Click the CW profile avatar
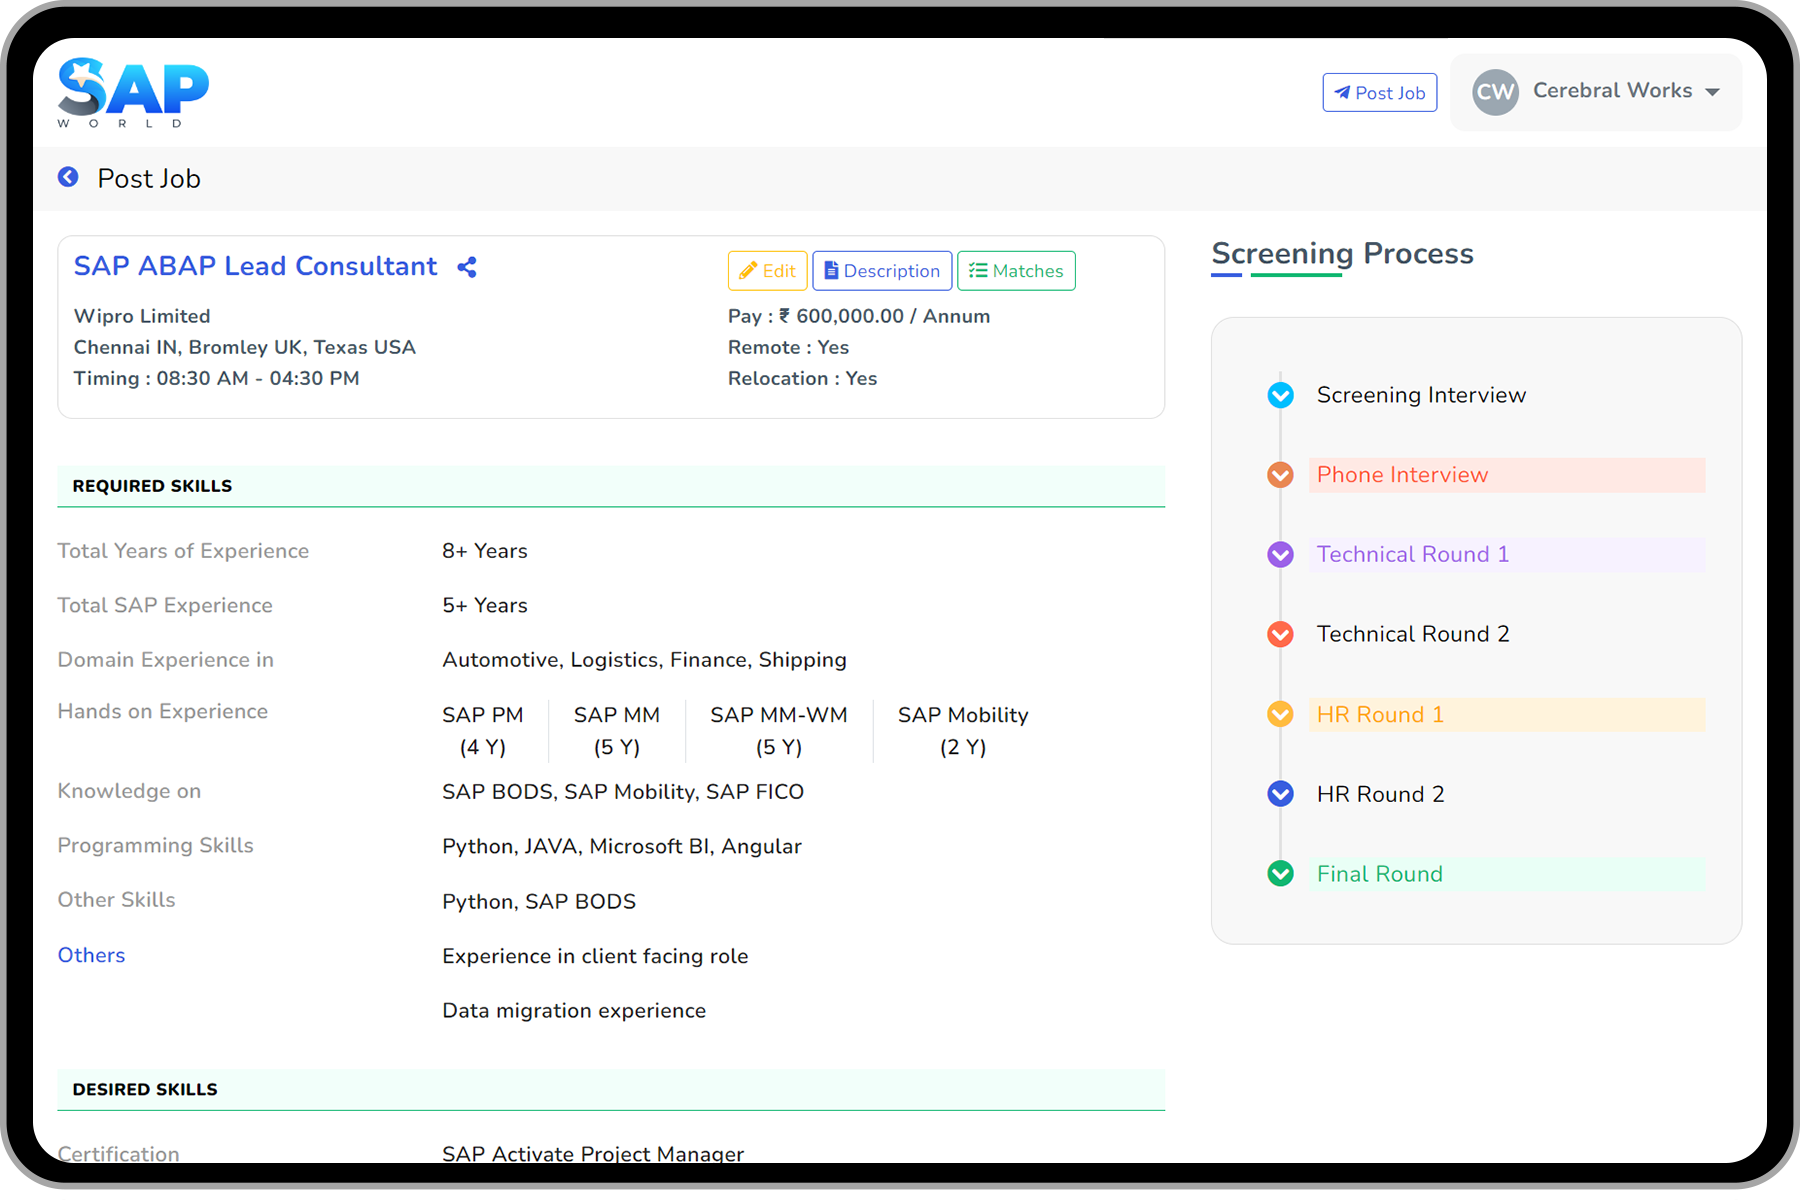The height and width of the screenshot is (1200, 1800). click(1495, 92)
